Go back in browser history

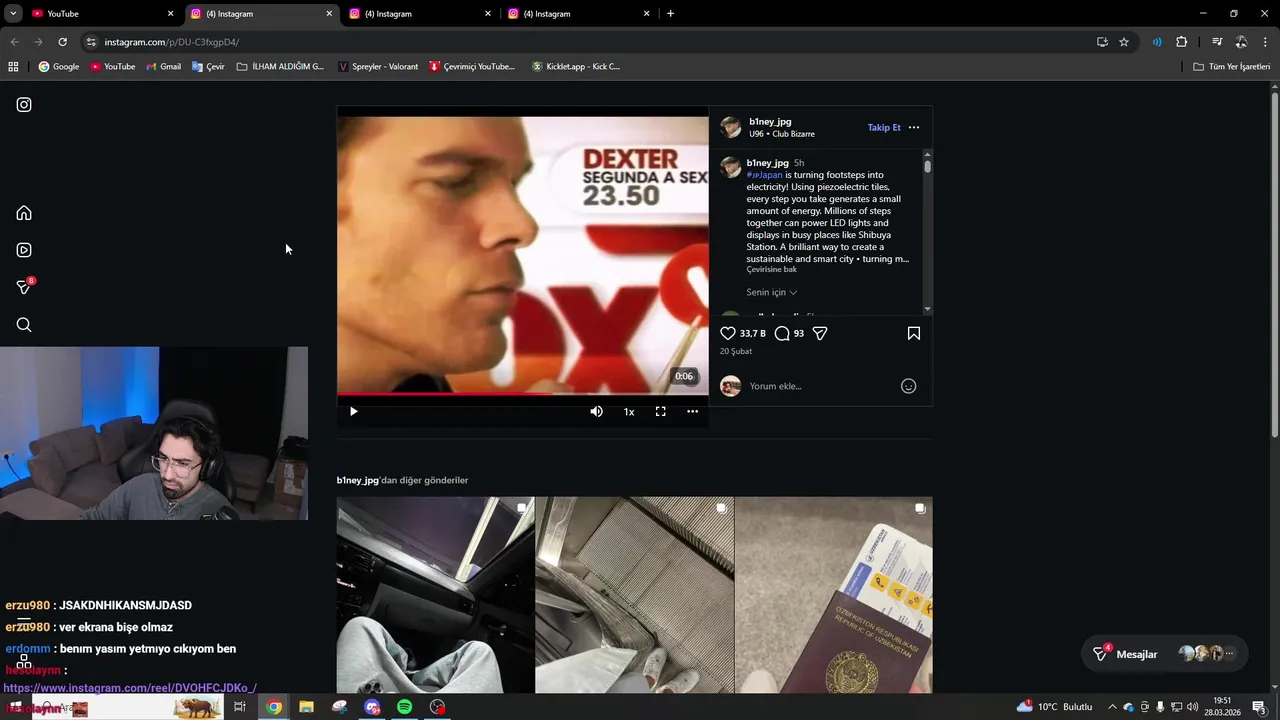tap(14, 42)
